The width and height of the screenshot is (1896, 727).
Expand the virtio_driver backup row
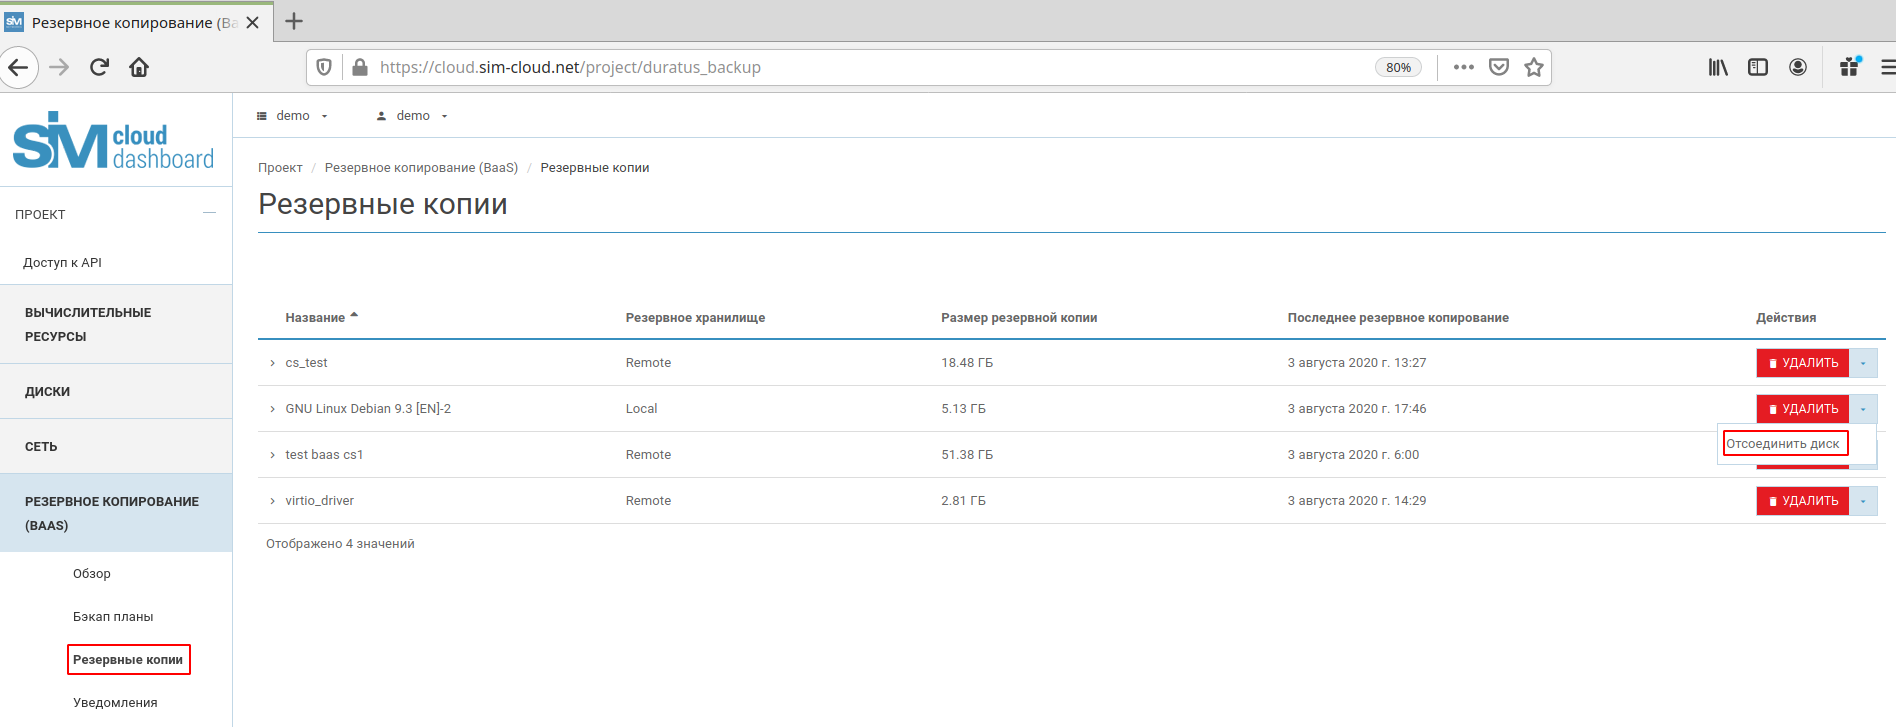(272, 501)
